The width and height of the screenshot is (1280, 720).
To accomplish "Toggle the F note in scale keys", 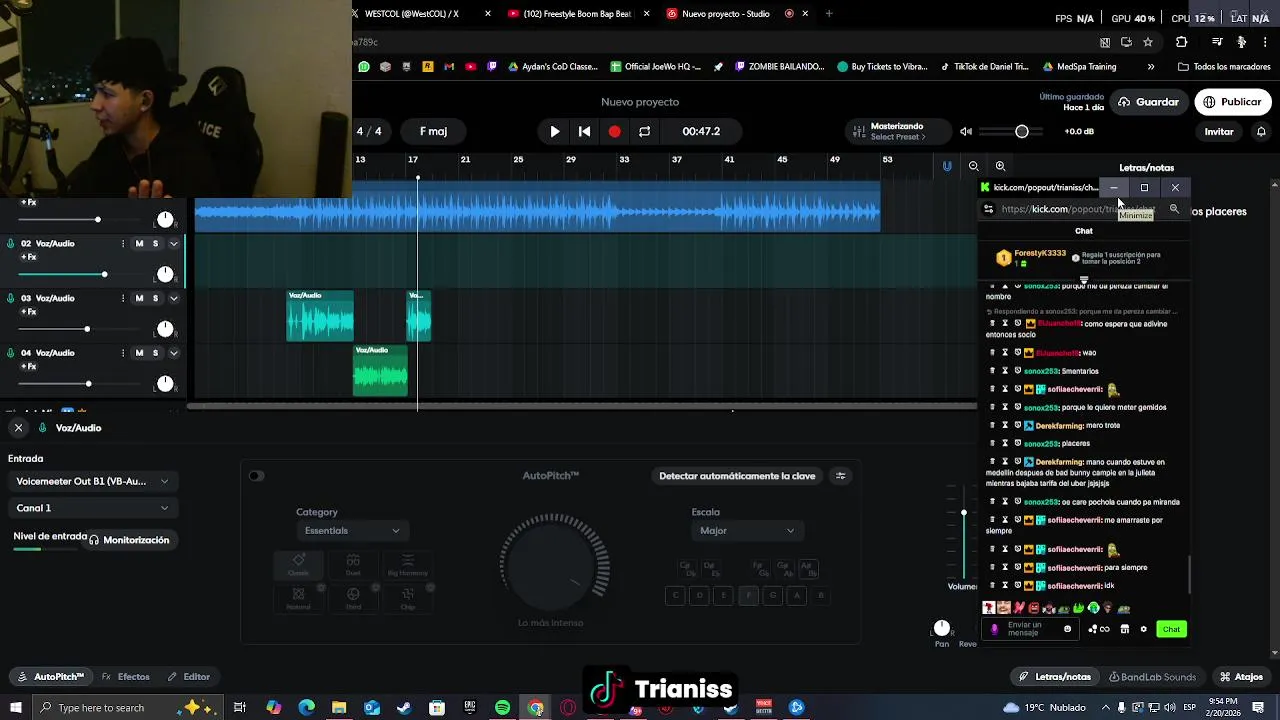I will tap(748, 595).
